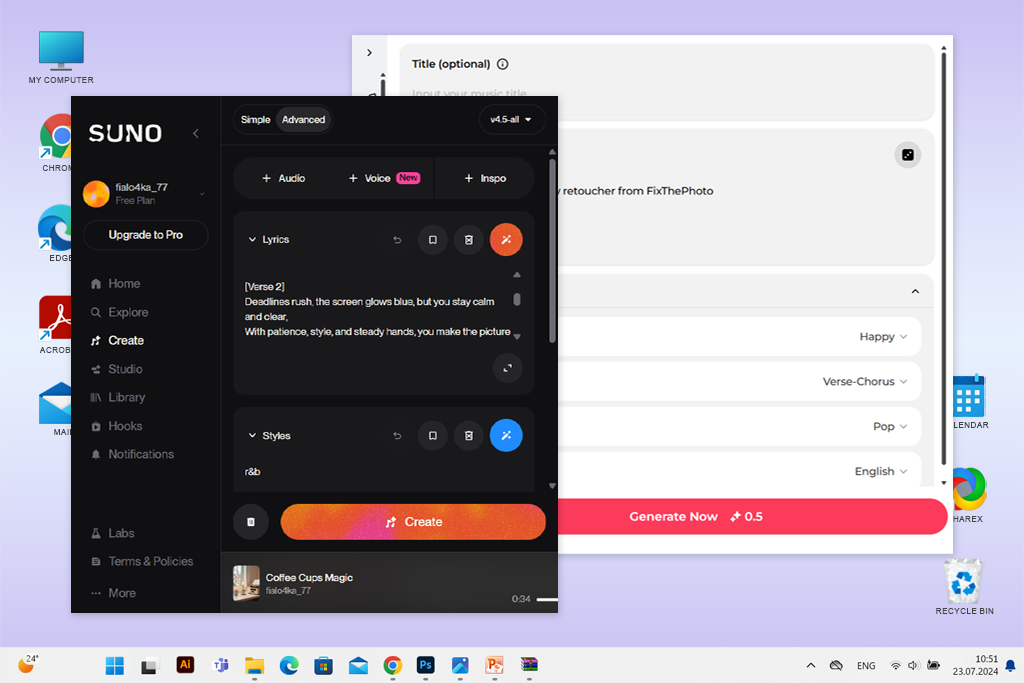
Task: Open File Explorer from the taskbar
Action: coord(254,665)
